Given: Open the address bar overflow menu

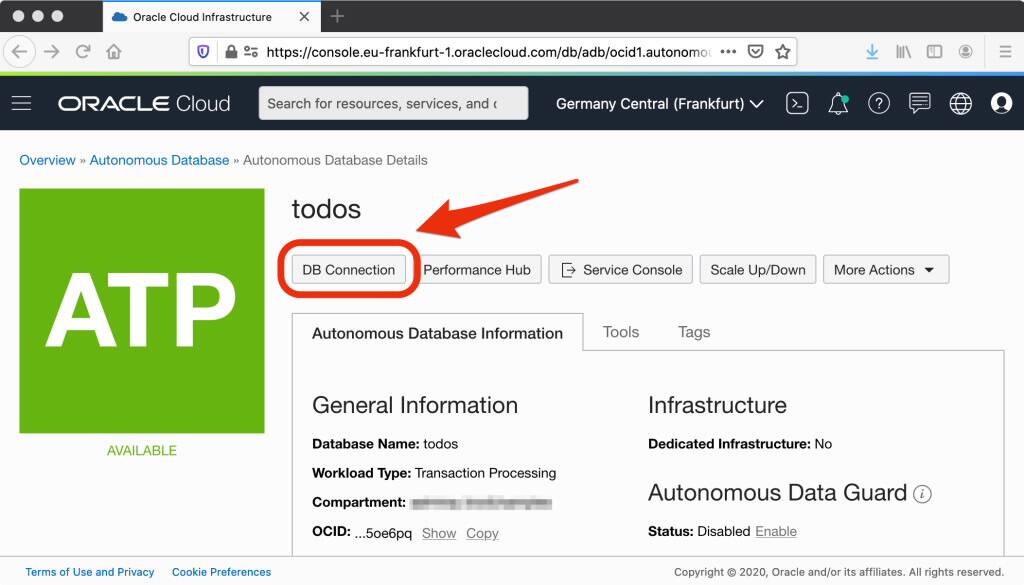Looking at the screenshot, I should coord(729,51).
